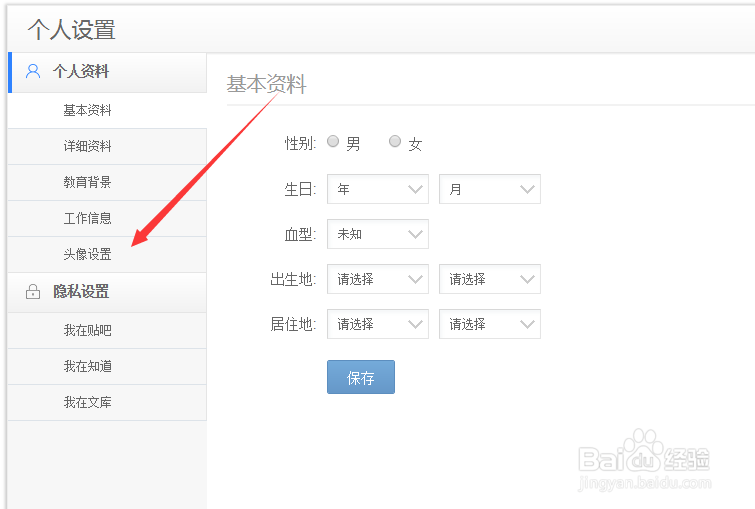Open 工作信息 in the sidebar
The width and height of the screenshot is (755, 509).
pos(107,218)
